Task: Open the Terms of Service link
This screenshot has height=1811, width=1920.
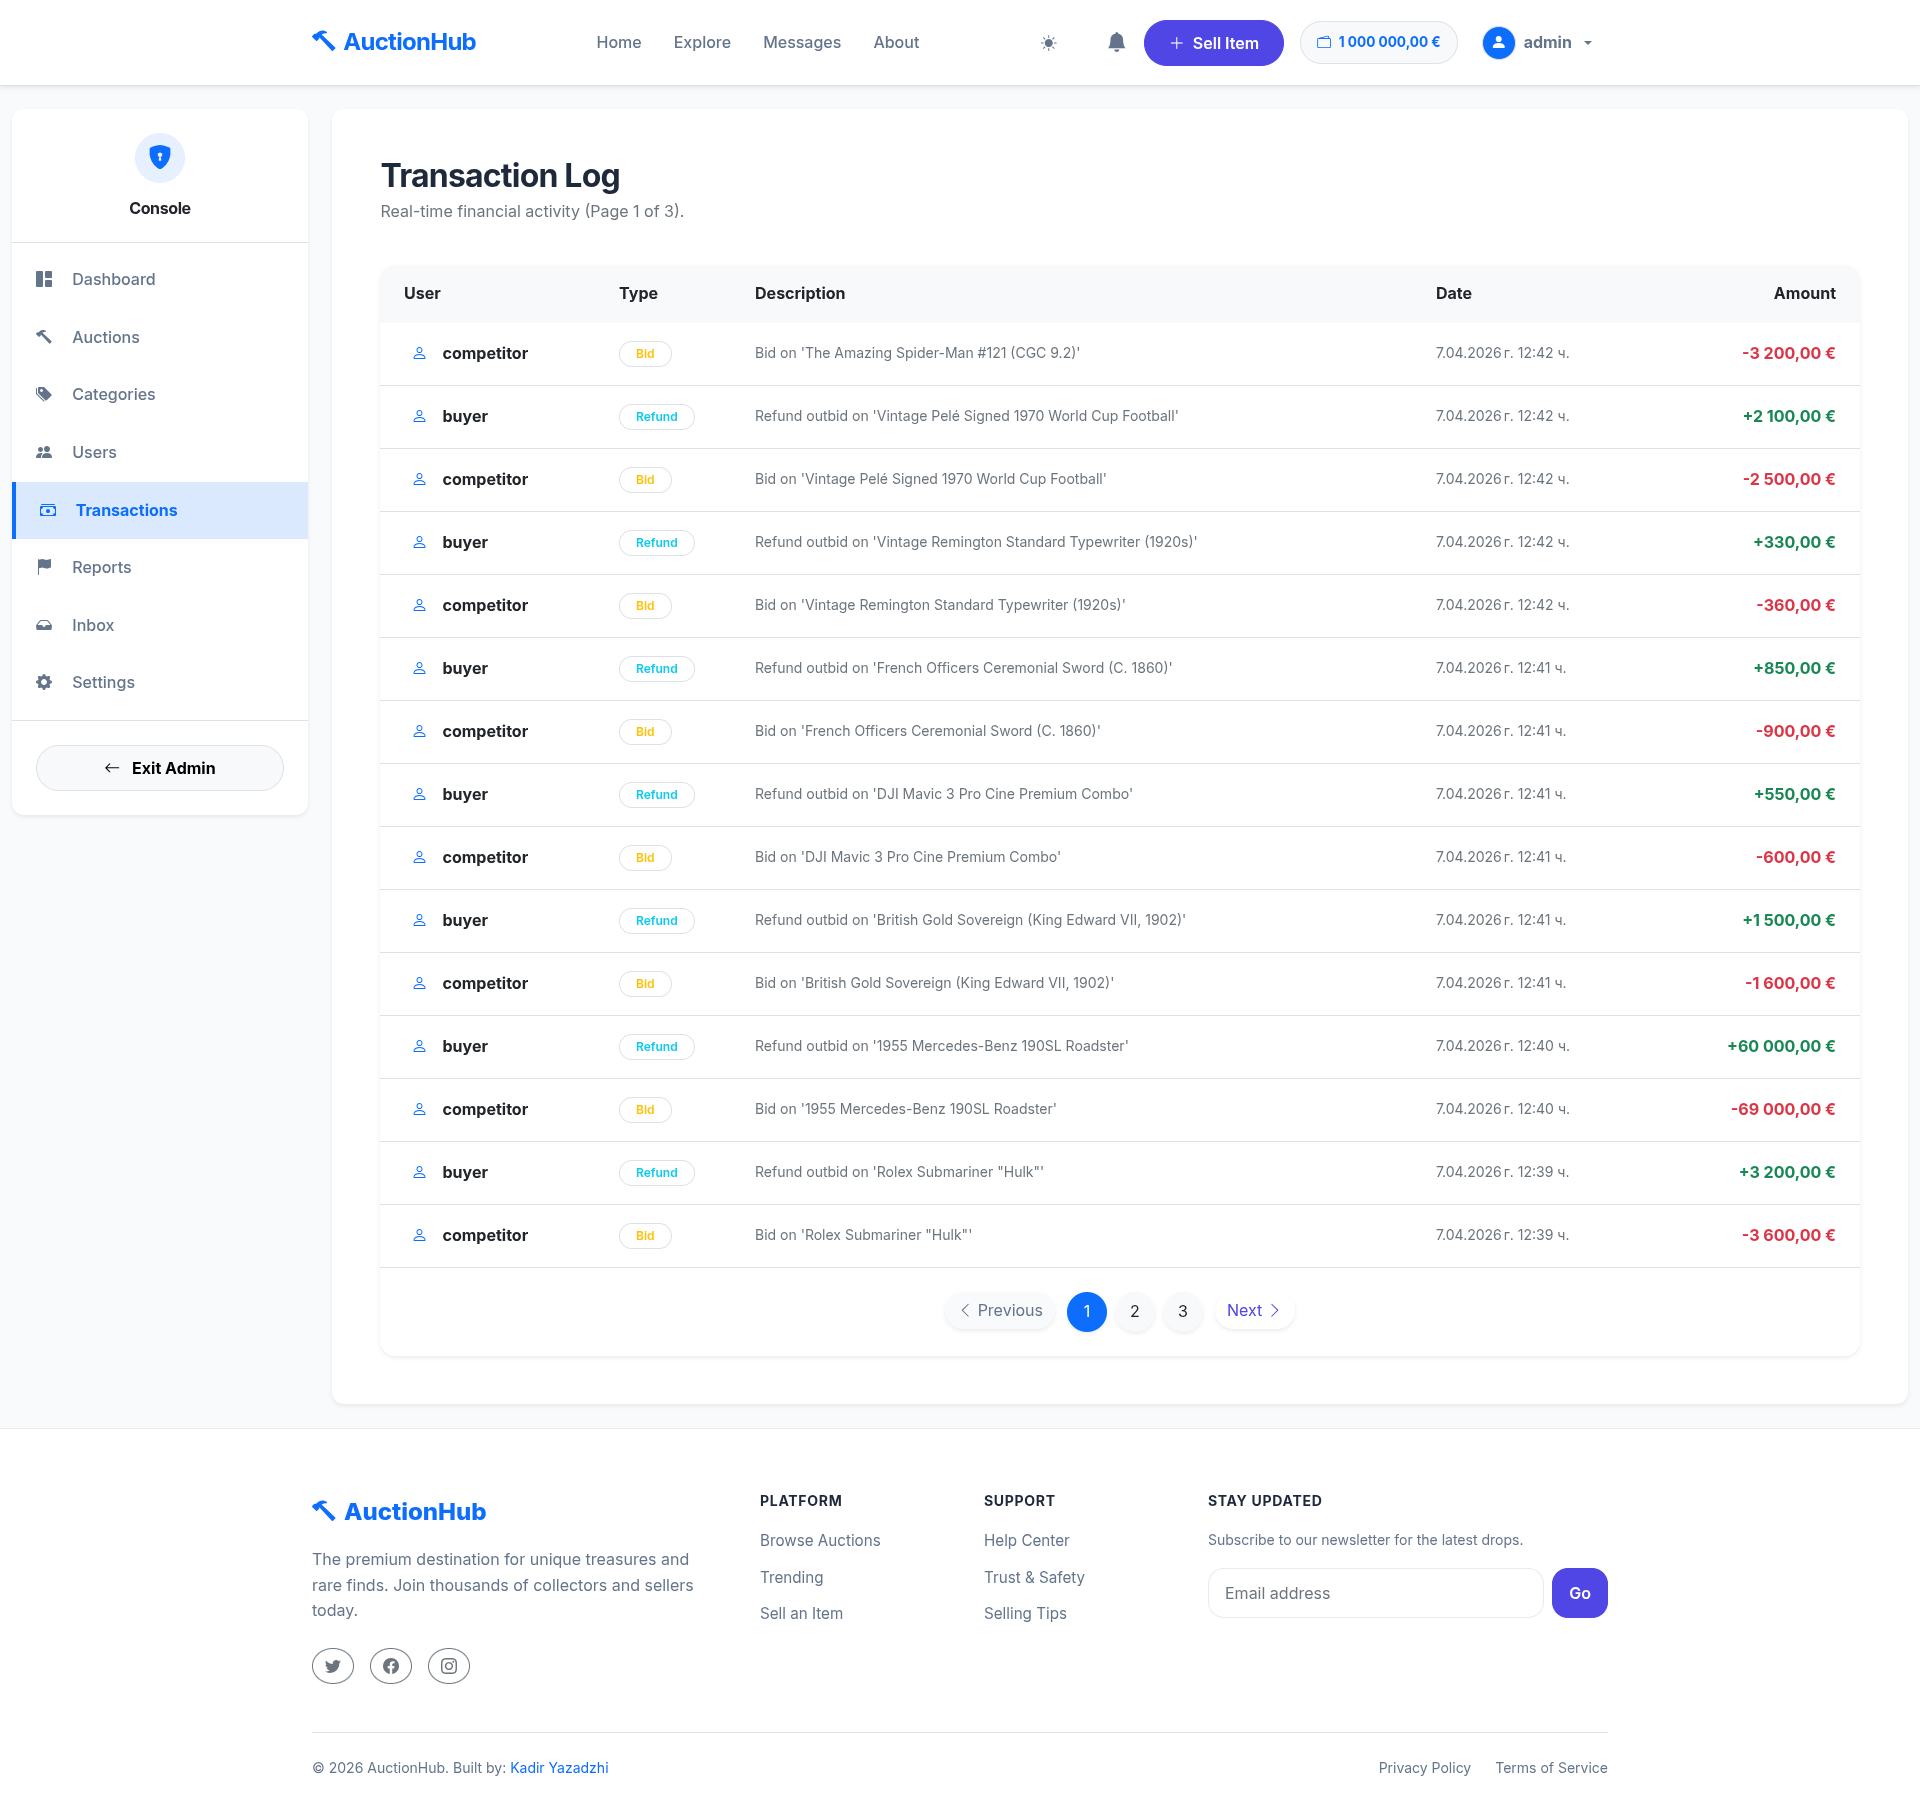Action: pos(1551,1768)
